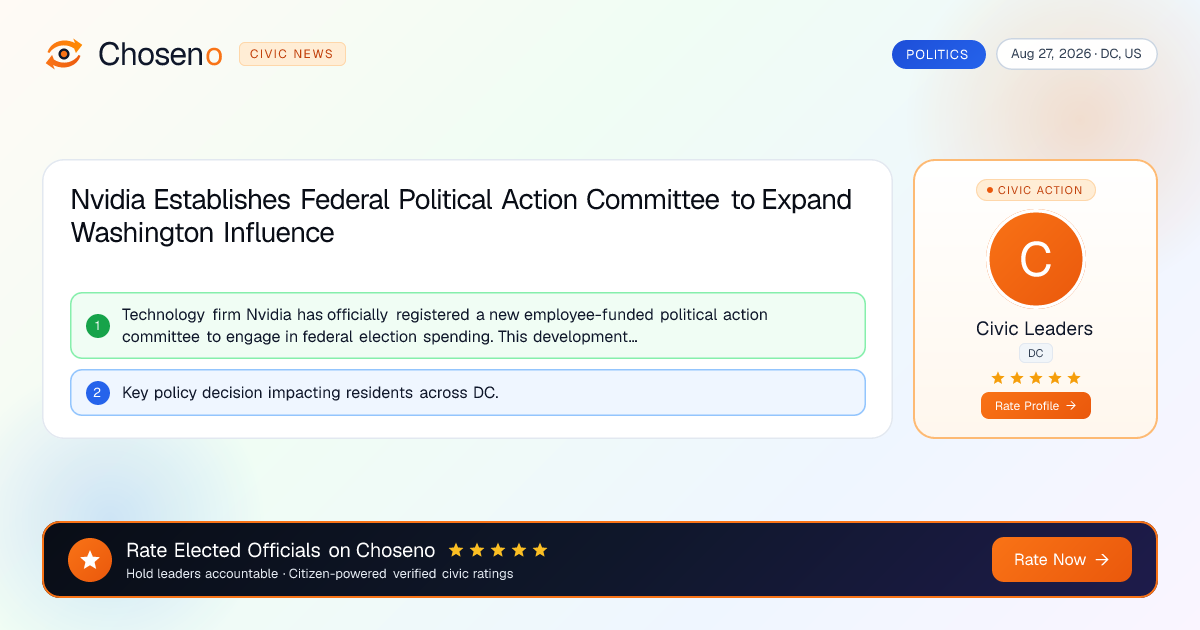Open the Nvidia Federal PAC headline

[461, 216]
